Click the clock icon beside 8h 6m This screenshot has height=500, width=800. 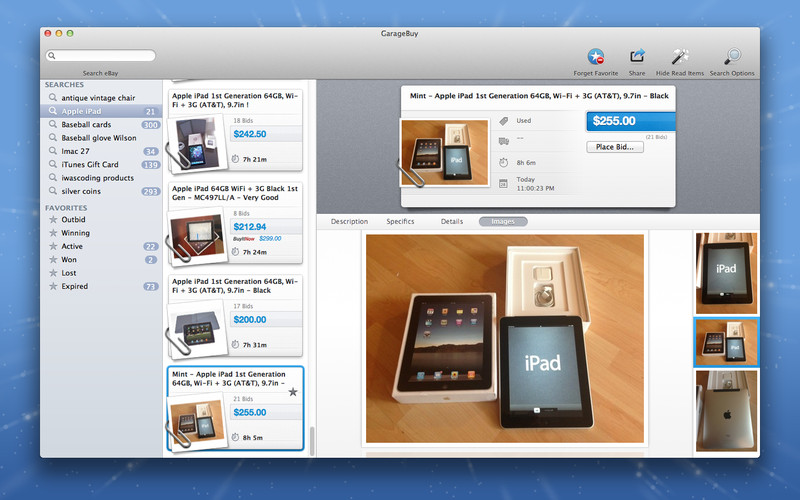pyautogui.click(x=504, y=163)
